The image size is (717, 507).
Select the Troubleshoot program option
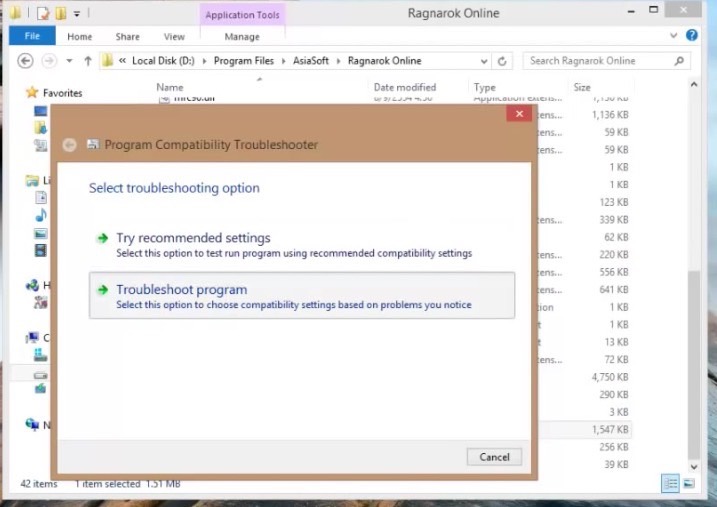coord(302,295)
